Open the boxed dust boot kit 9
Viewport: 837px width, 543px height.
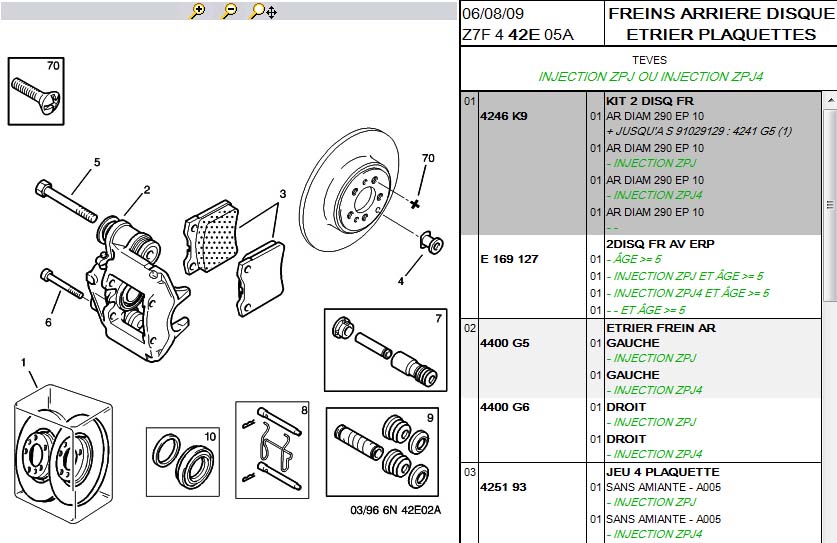point(382,452)
